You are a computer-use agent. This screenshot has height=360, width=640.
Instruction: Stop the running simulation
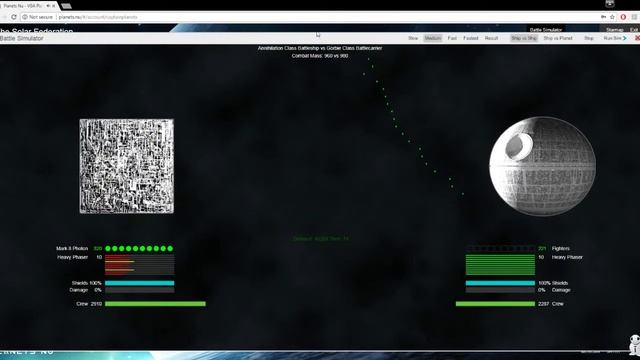pyautogui.click(x=589, y=38)
